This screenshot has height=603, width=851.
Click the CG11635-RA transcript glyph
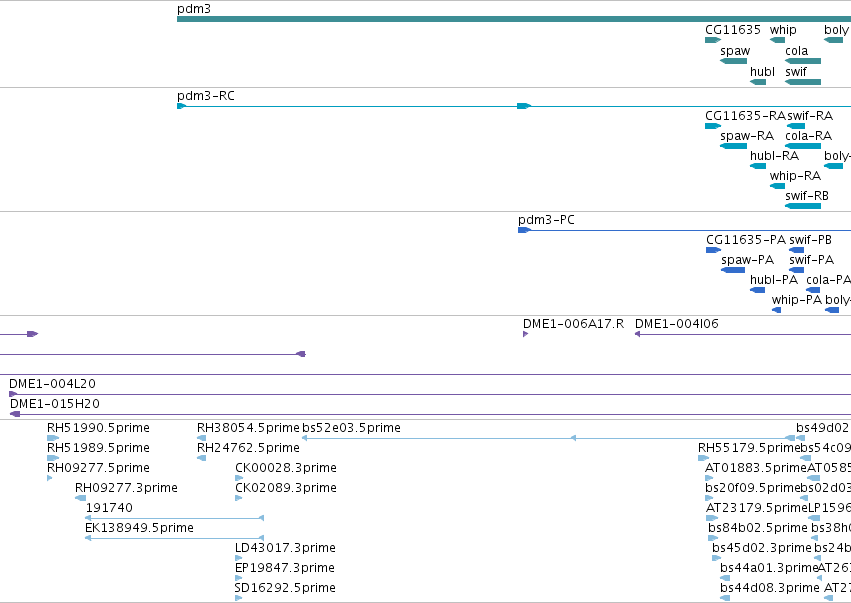(x=713, y=126)
